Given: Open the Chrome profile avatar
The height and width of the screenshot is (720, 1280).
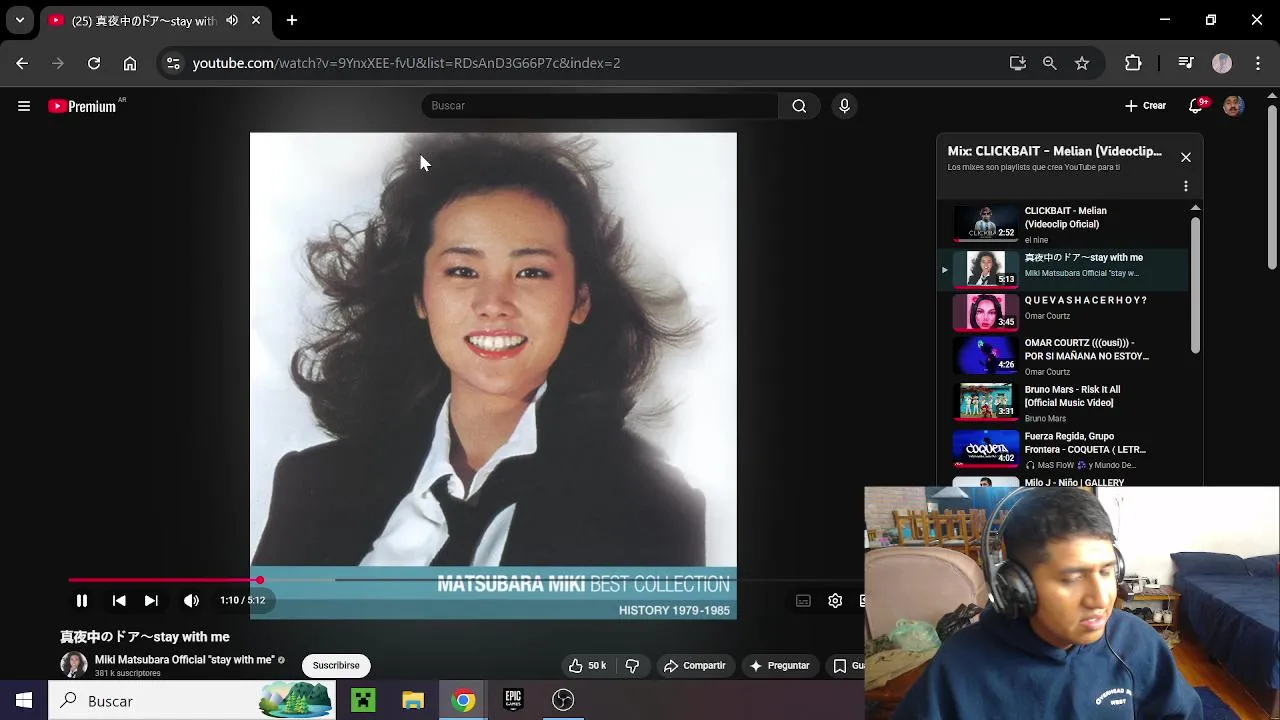Looking at the screenshot, I should click(1222, 63).
